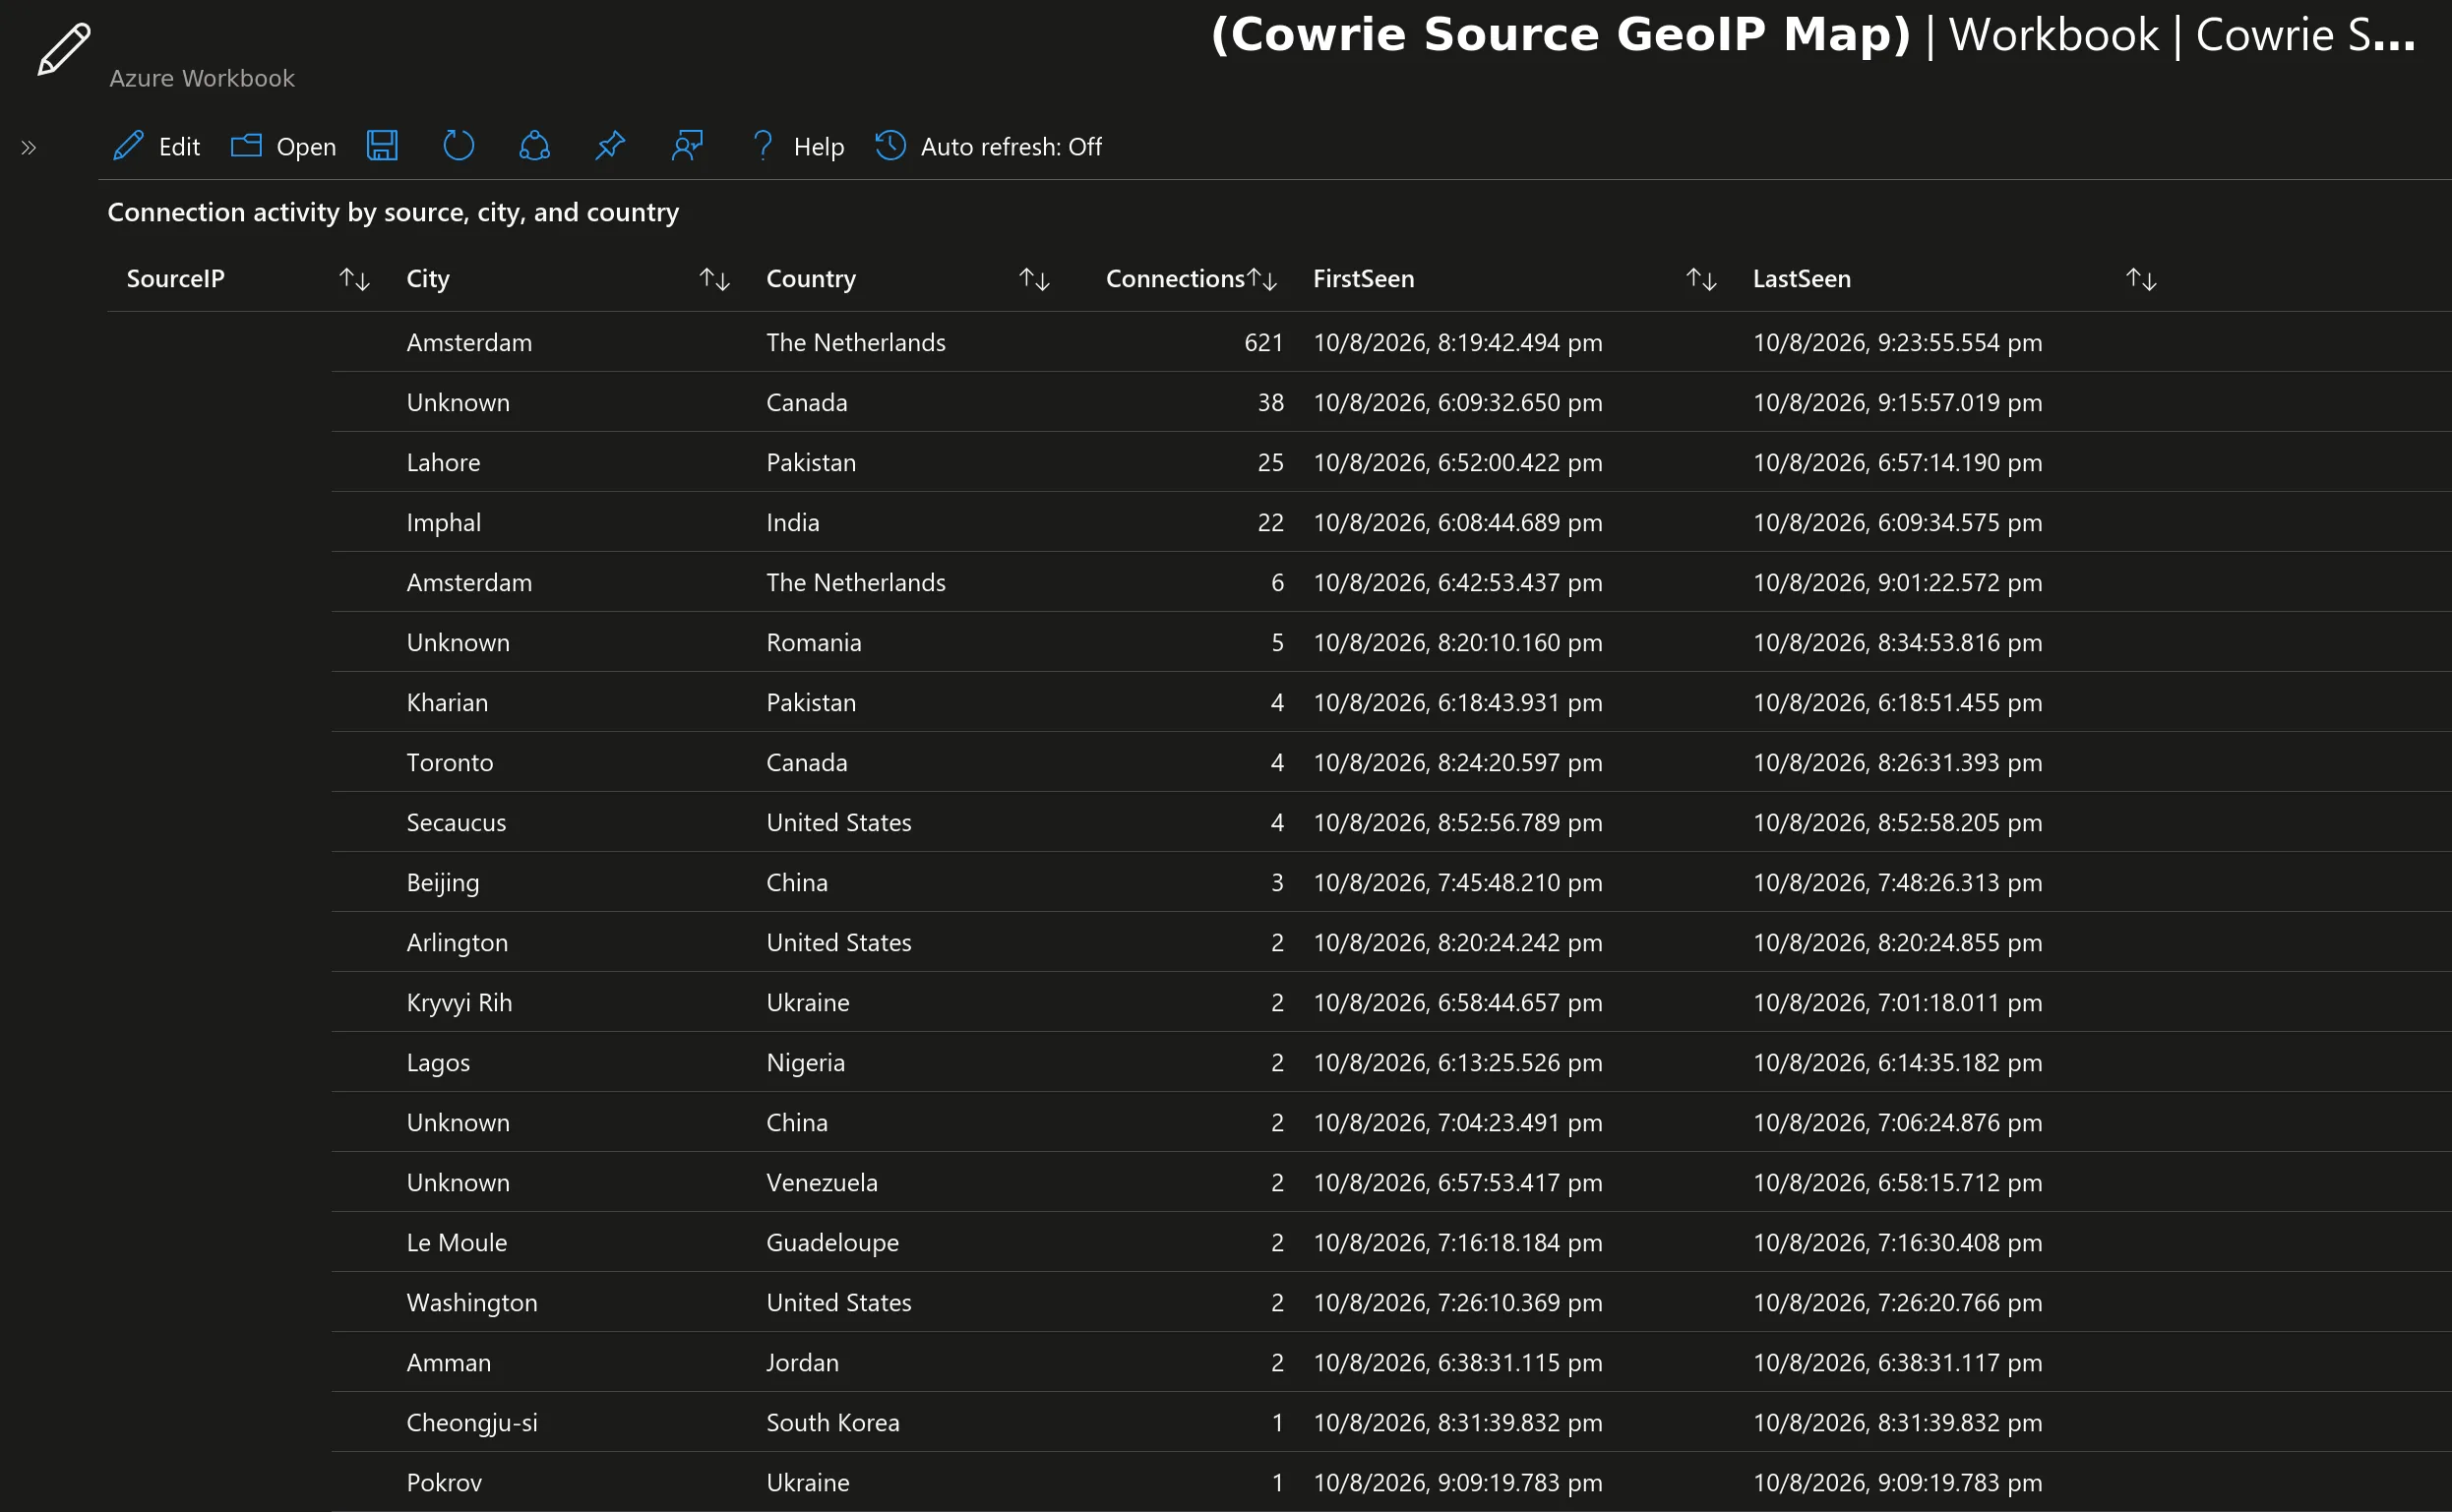Sort by SourceIP column arrows
Image resolution: width=2452 pixels, height=1512 pixels.
(x=355, y=279)
